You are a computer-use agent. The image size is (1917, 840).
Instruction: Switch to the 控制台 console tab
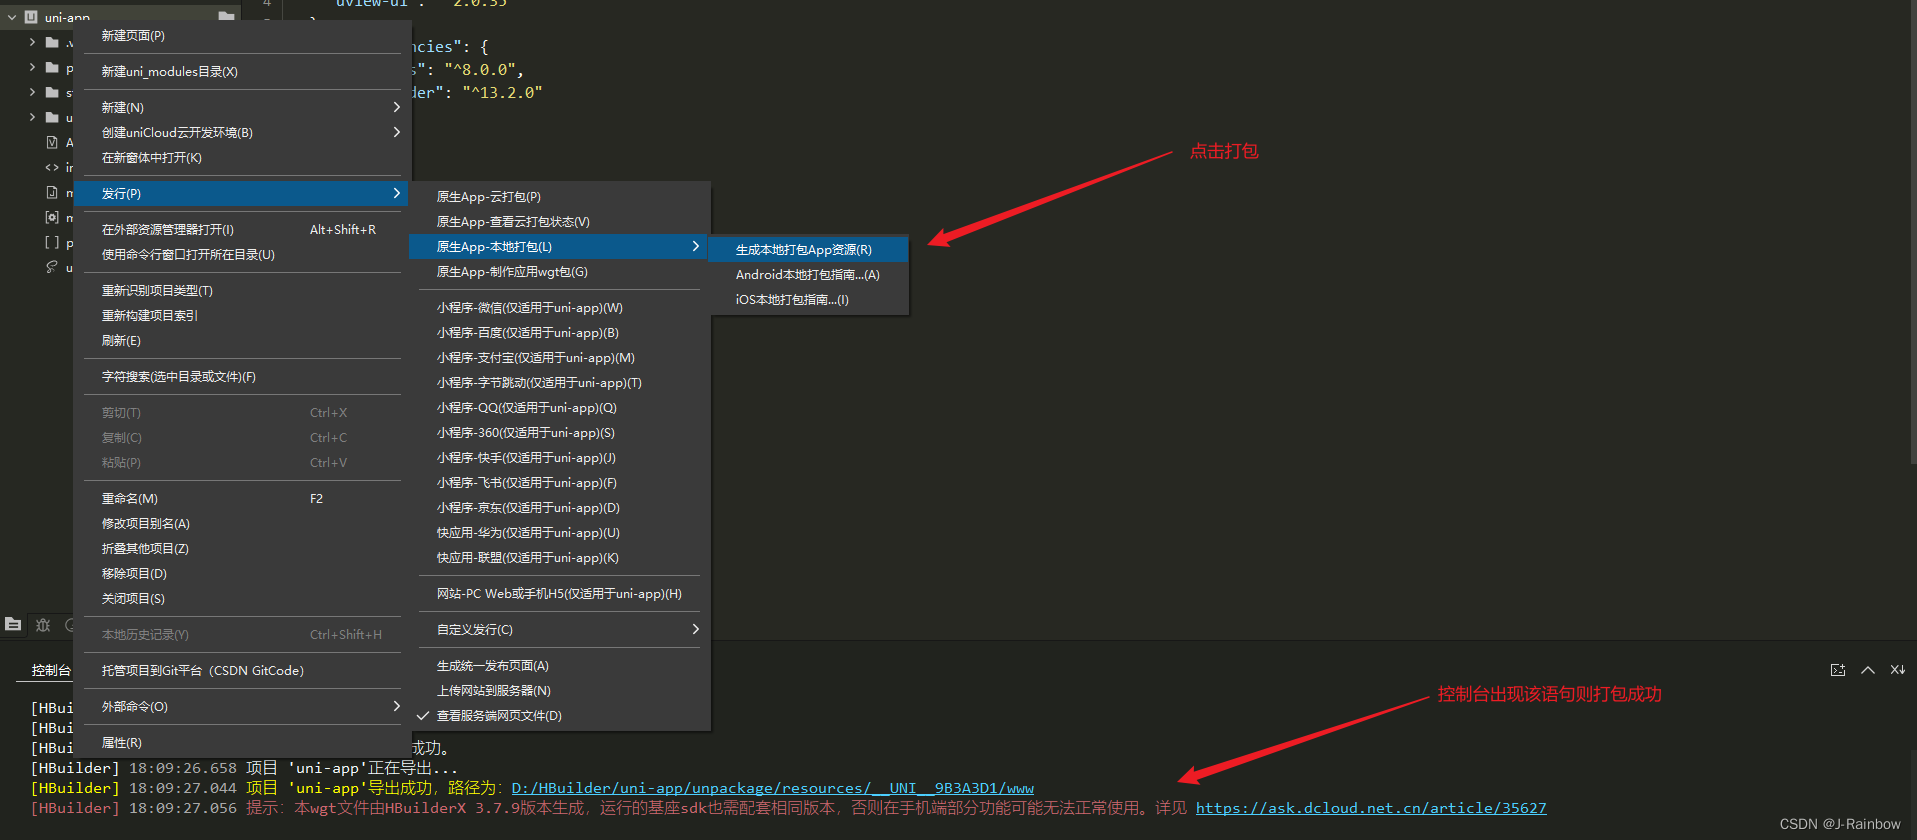(x=51, y=670)
